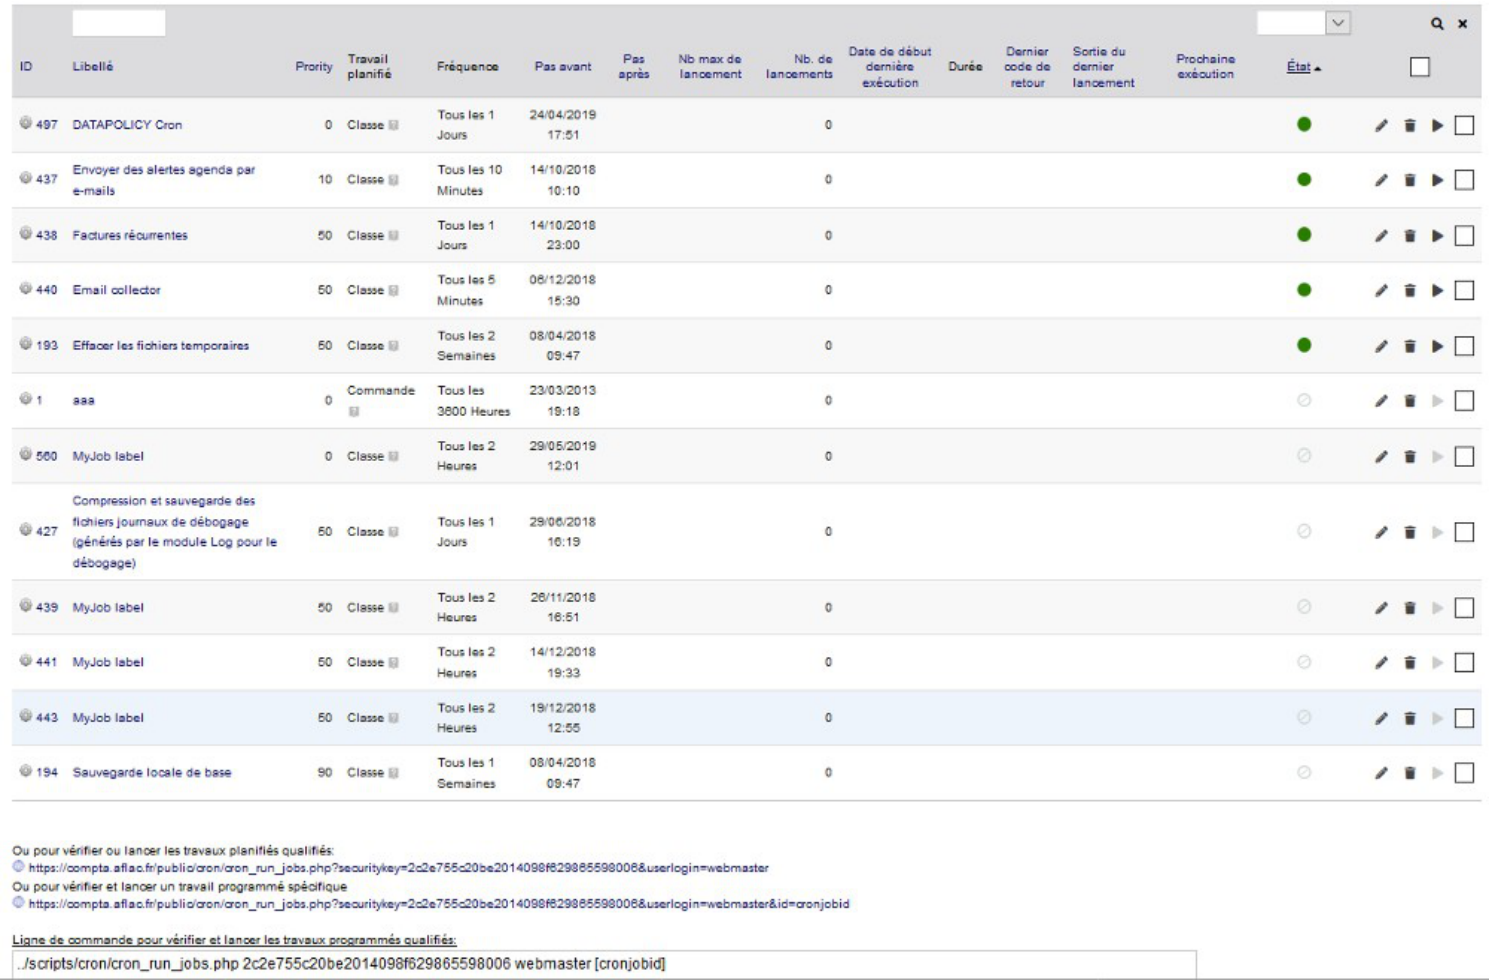
Task: Click the green status dot of job 437
Action: click(x=1304, y=180)
